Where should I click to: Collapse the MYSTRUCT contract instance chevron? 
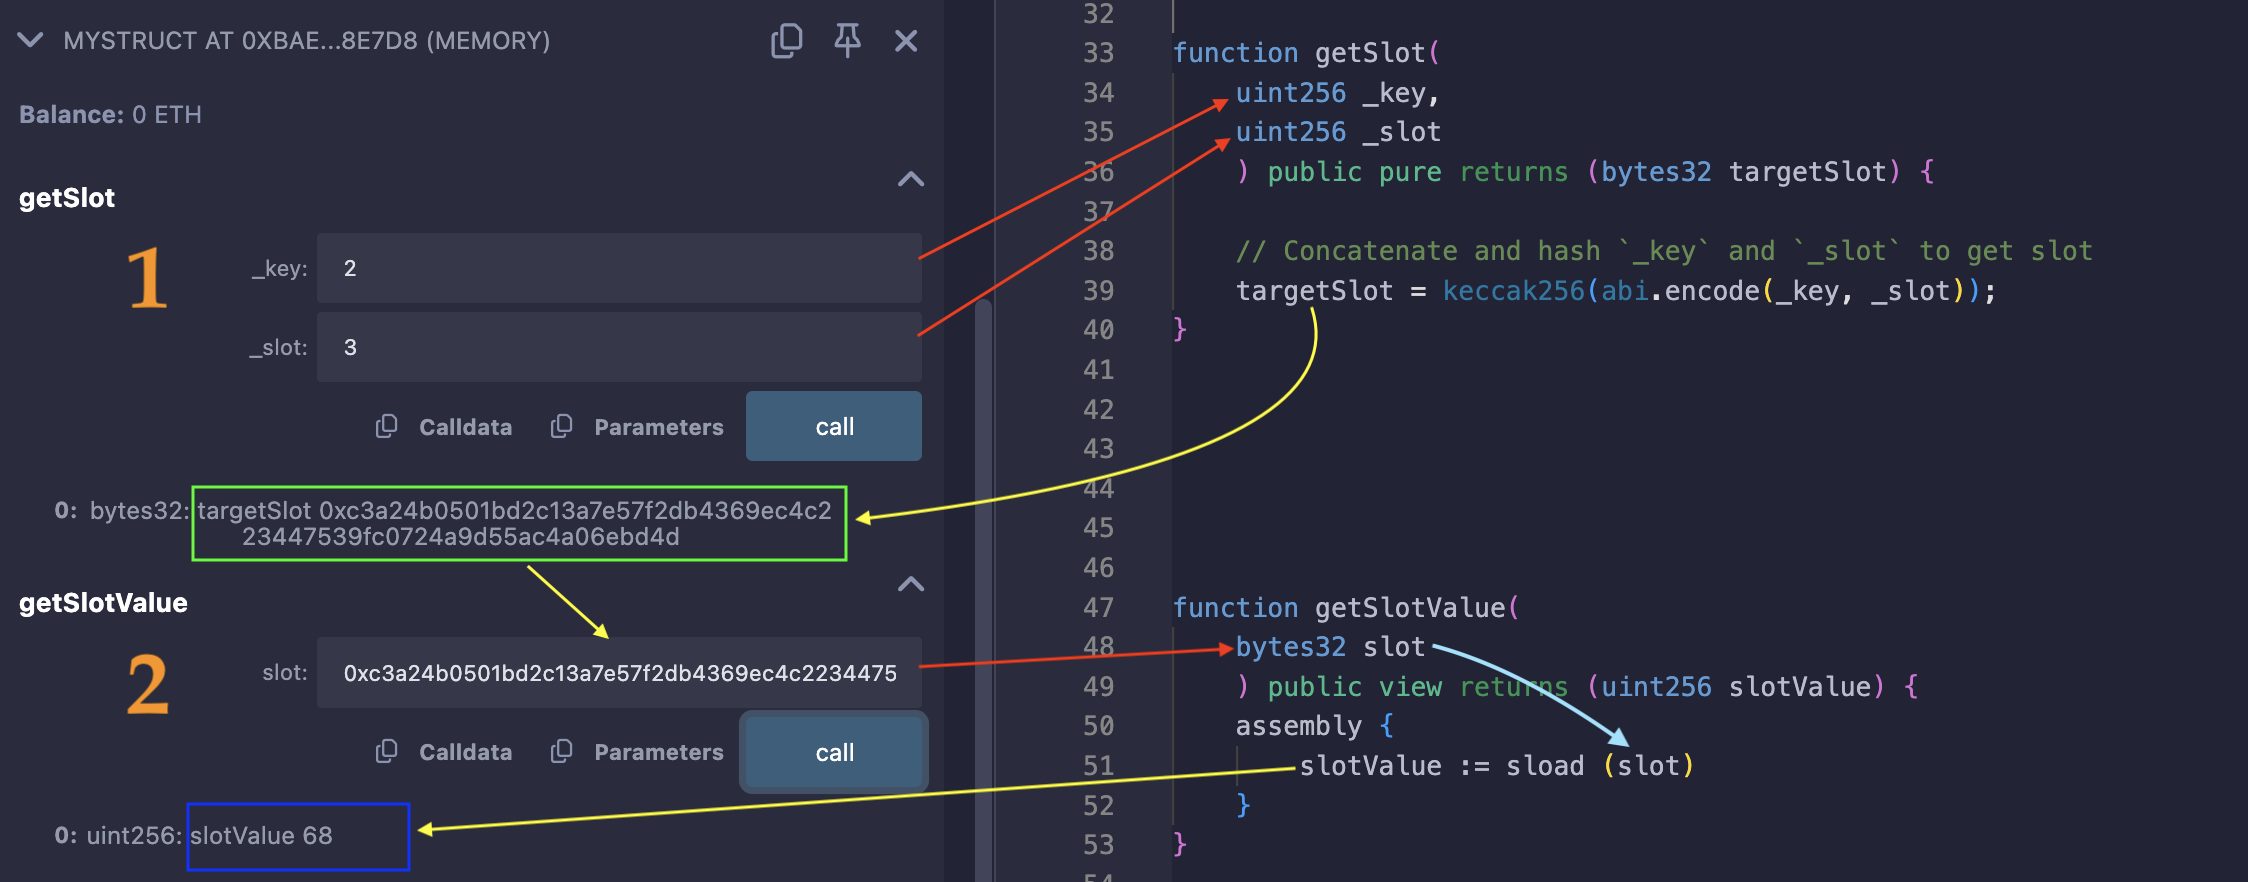31,40
